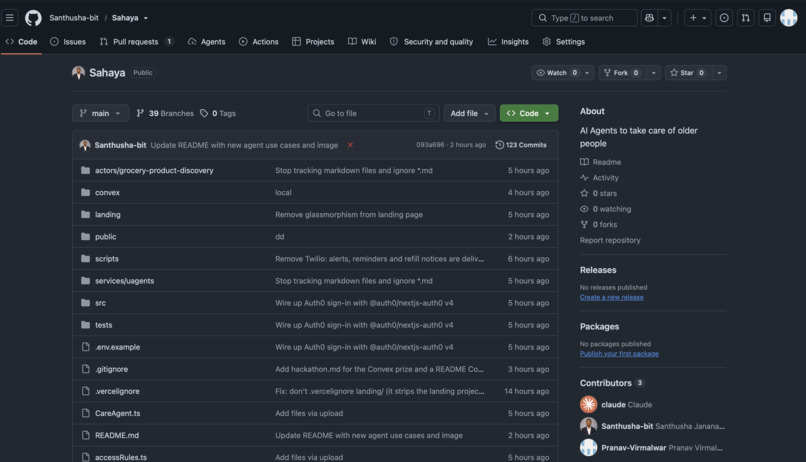Open Report repository link
This screenshot has width=806, height=462.
[x=610, y=240]
